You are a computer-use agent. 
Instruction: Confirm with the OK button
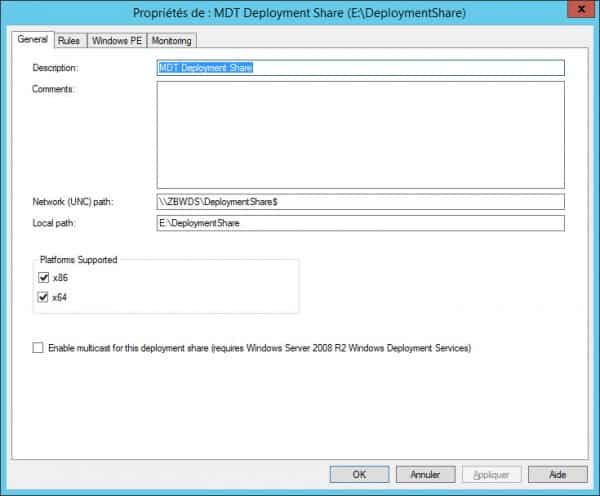359,475
